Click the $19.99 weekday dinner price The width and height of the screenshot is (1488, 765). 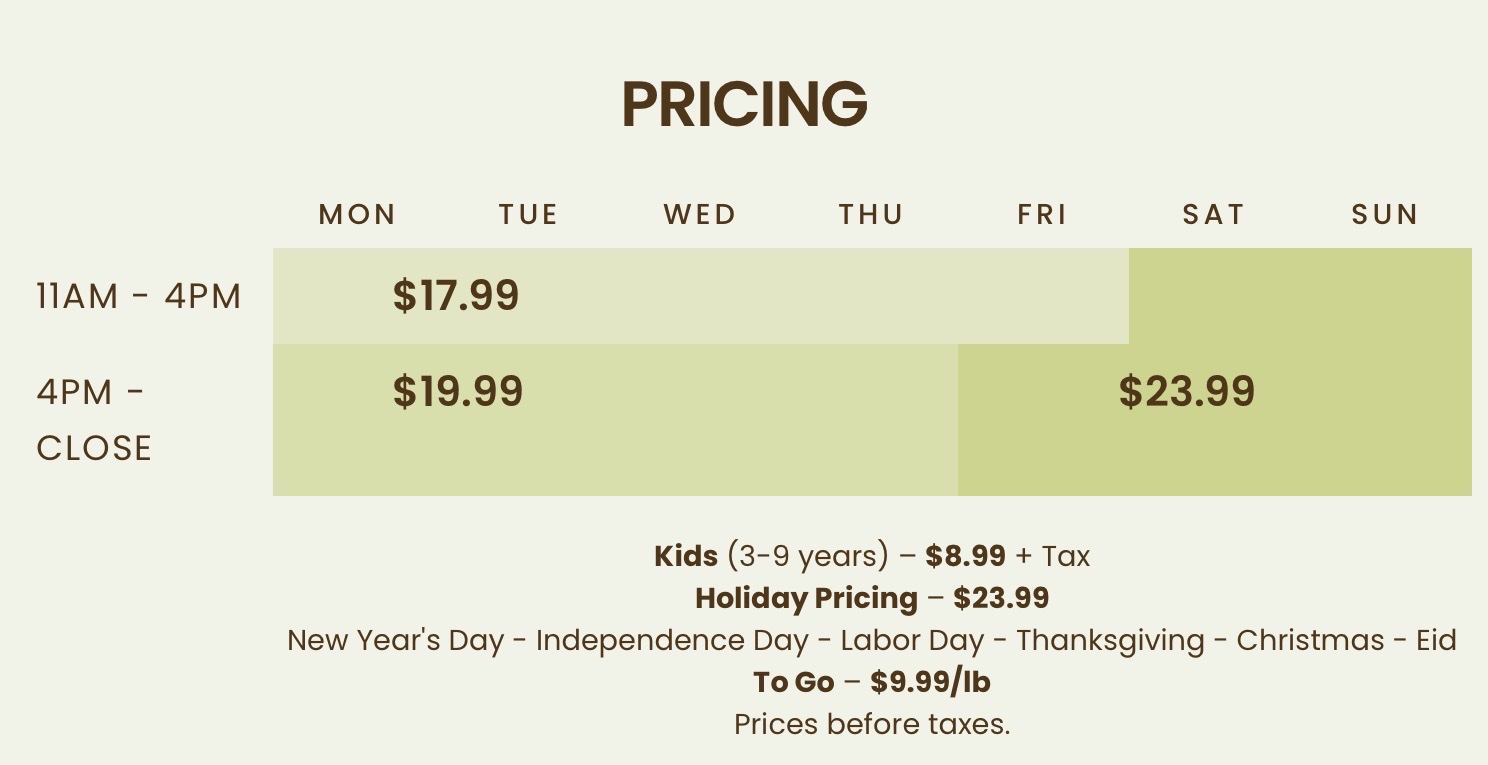point(458,391)
